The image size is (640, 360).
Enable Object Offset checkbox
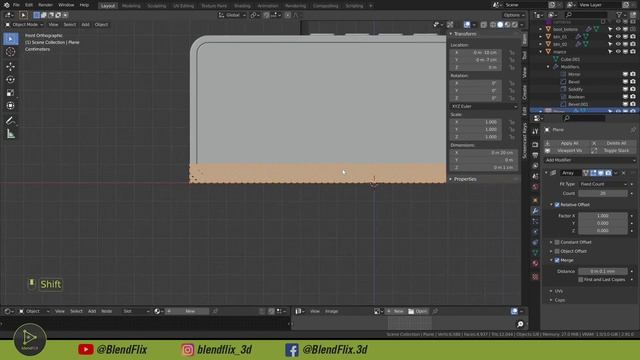tap(557, 251)
